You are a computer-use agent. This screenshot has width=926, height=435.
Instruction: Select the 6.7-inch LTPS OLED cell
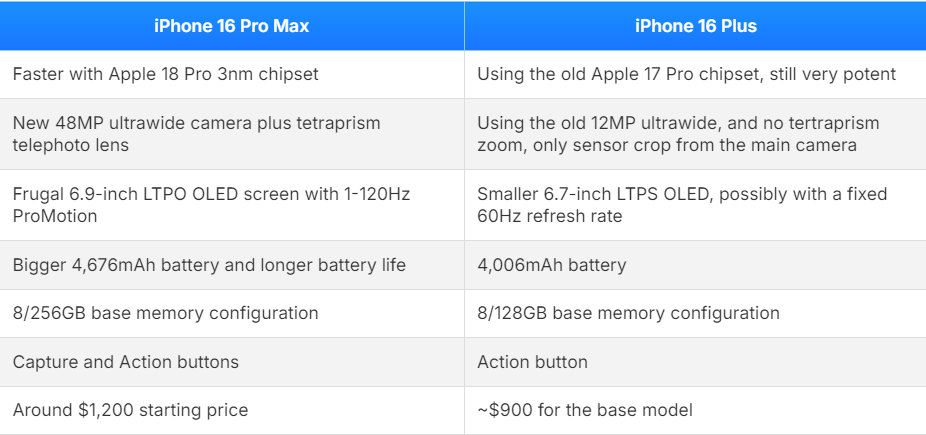click(682, 204)
